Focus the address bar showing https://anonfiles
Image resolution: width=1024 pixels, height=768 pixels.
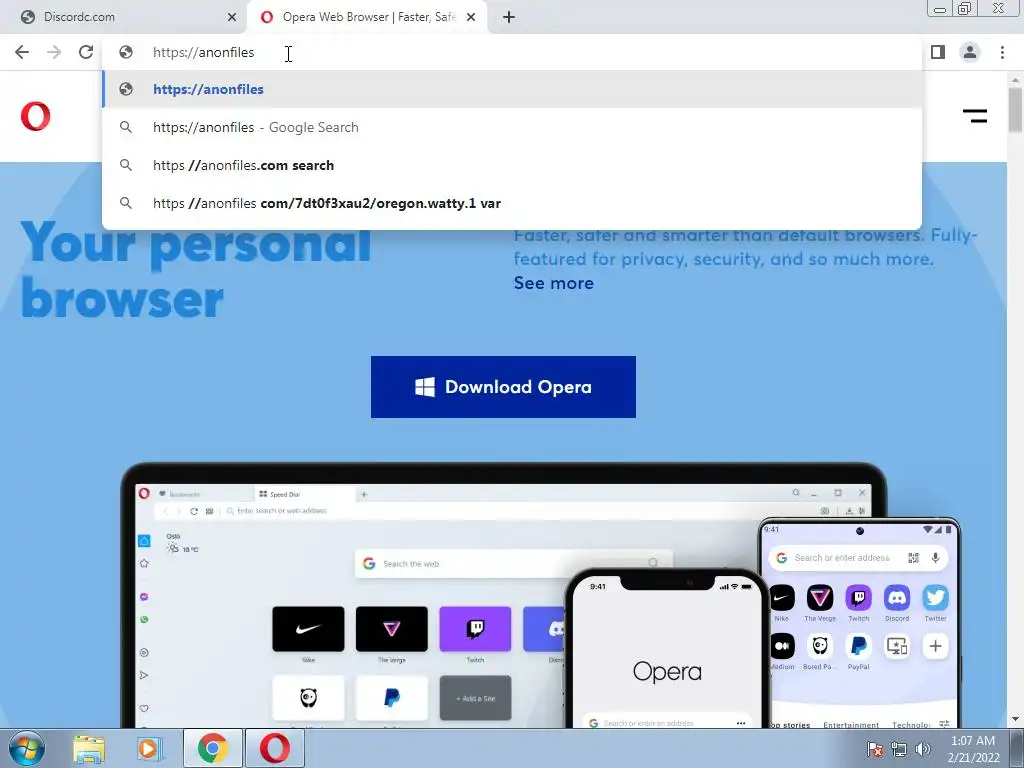tap(511, 52)
